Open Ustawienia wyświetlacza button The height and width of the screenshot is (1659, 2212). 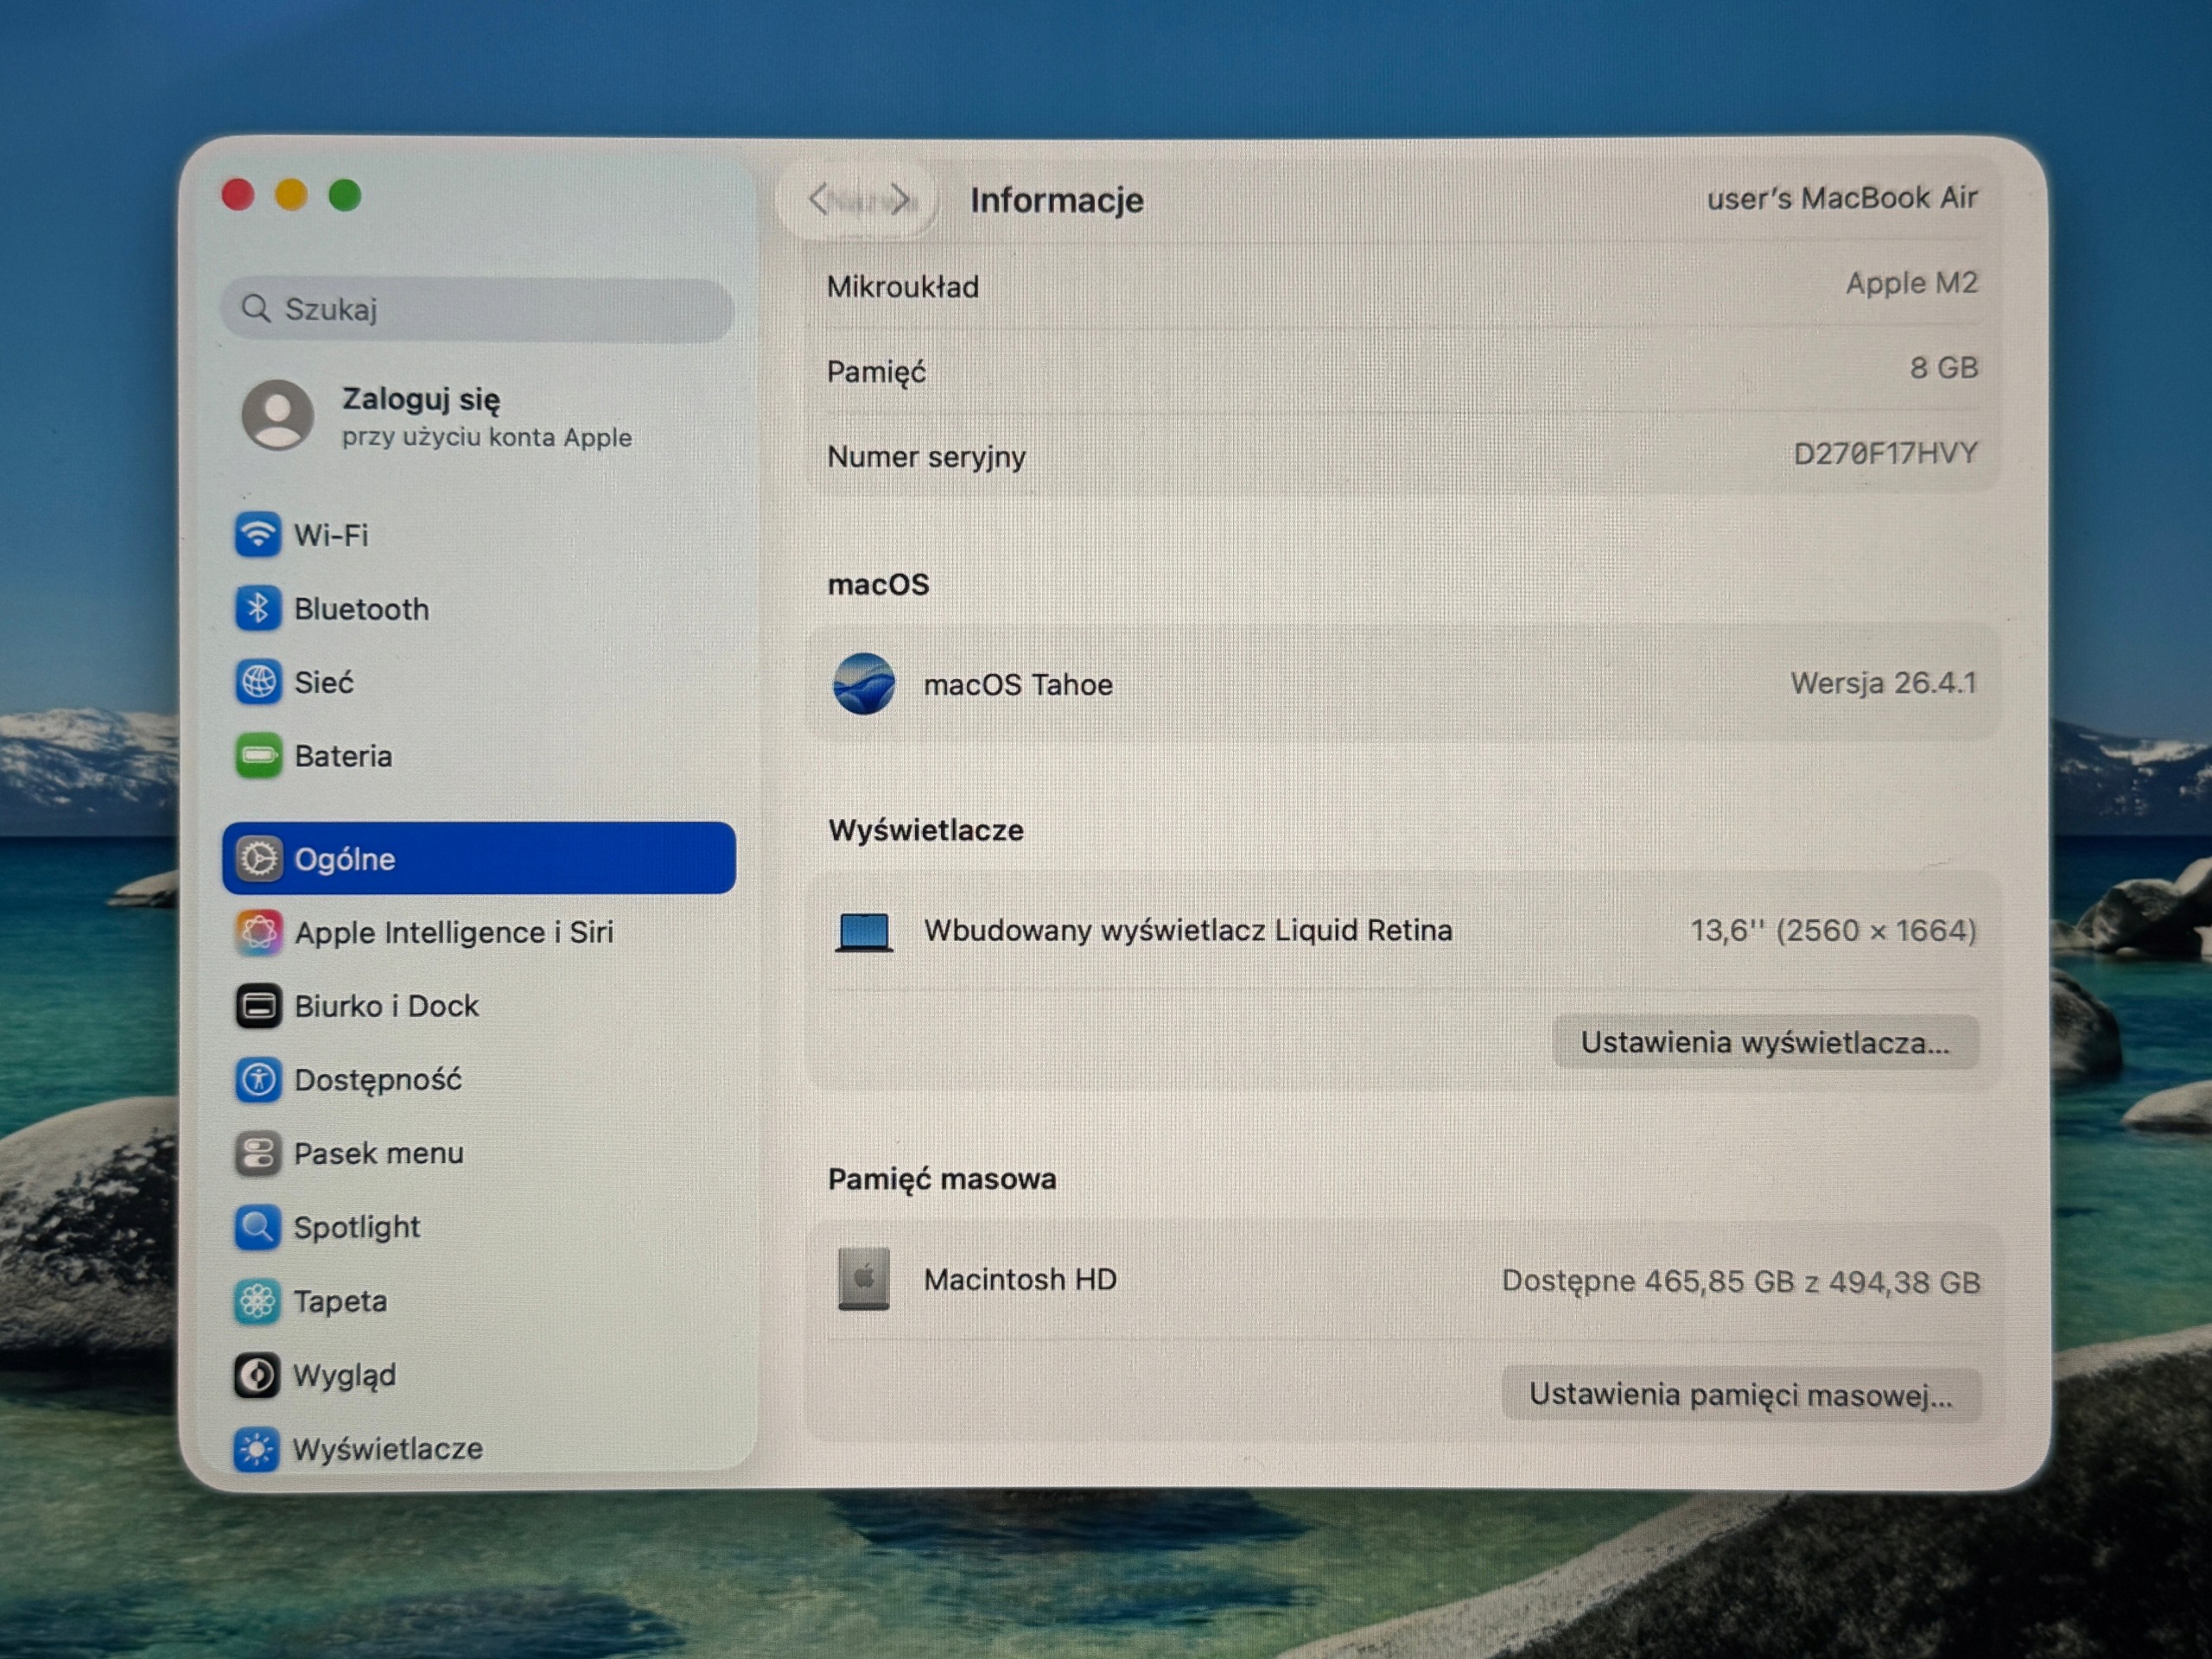(x=1766, y=1042)
